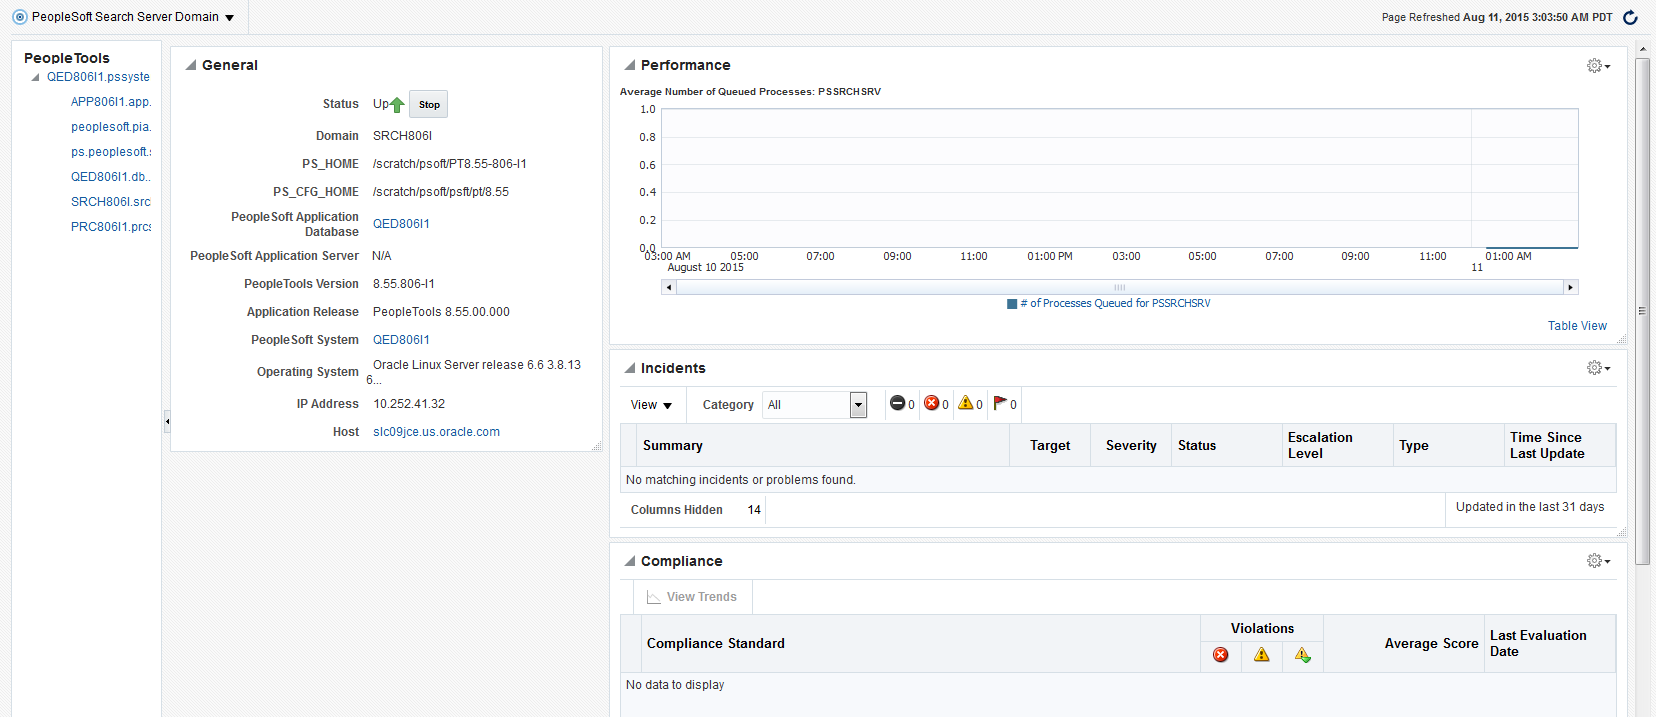Click the page vertical scrollbar thumb
This screenshot has width=1656, height=717.
point(1642,311)
